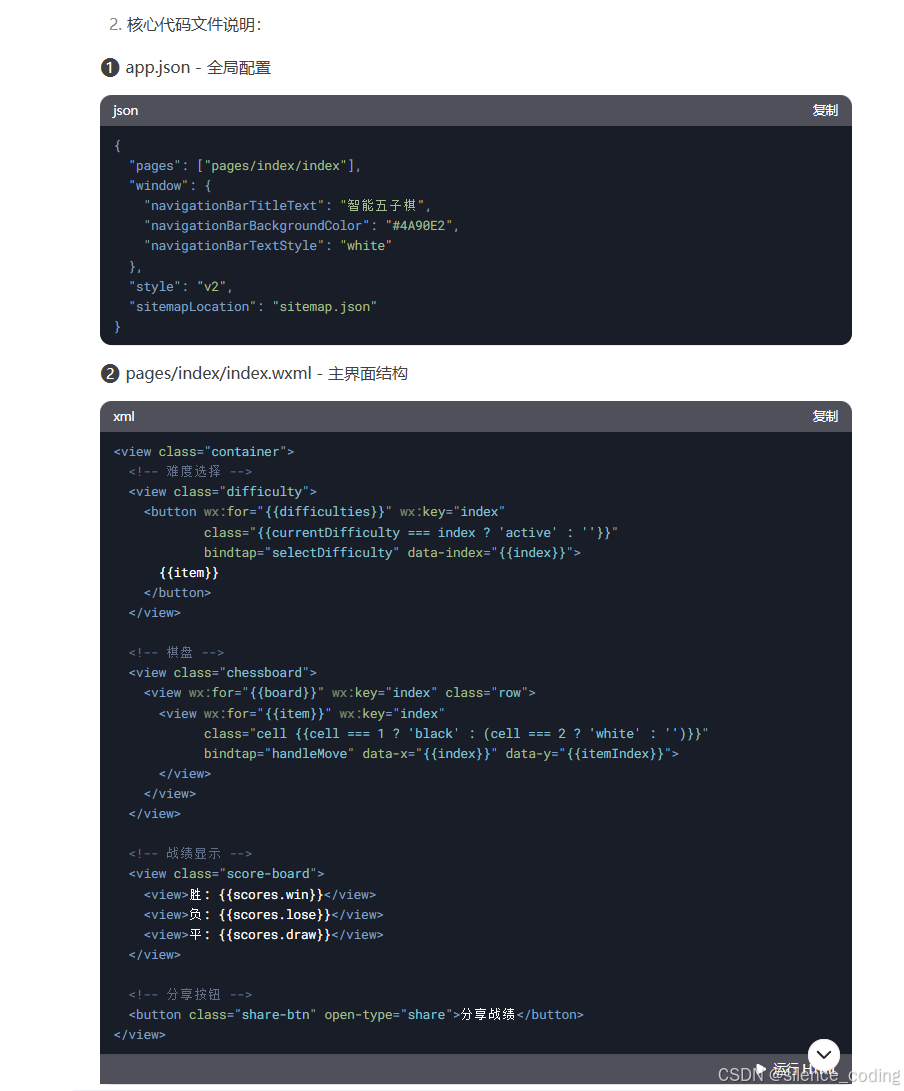Viewport: 904px width, 1091px height.
Task: Copy the json code block with 复制
Action: (x=825, y=111)
